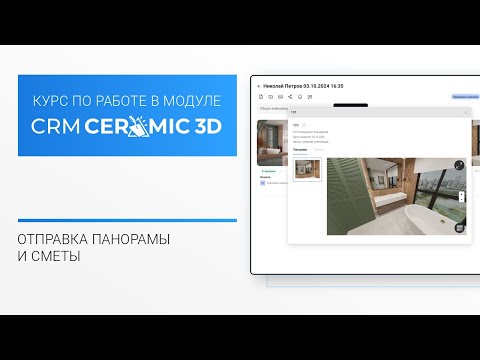Click the back arrow beside Николай Петров
The width and height of the screenshot is (480, 360).
[x=259, y=86]
